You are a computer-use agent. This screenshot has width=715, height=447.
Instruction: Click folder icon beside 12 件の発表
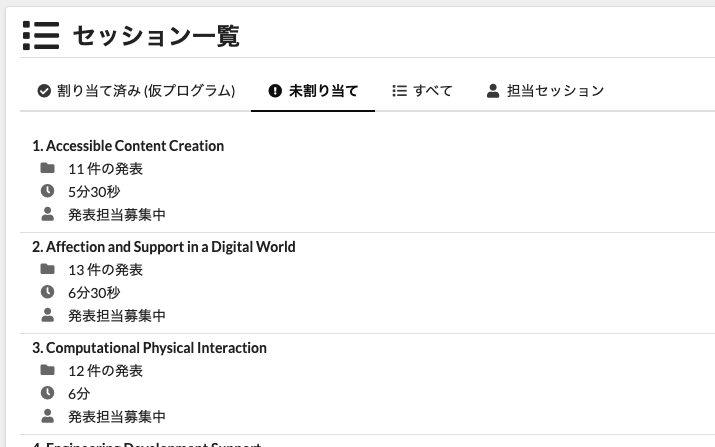(47, 370)
